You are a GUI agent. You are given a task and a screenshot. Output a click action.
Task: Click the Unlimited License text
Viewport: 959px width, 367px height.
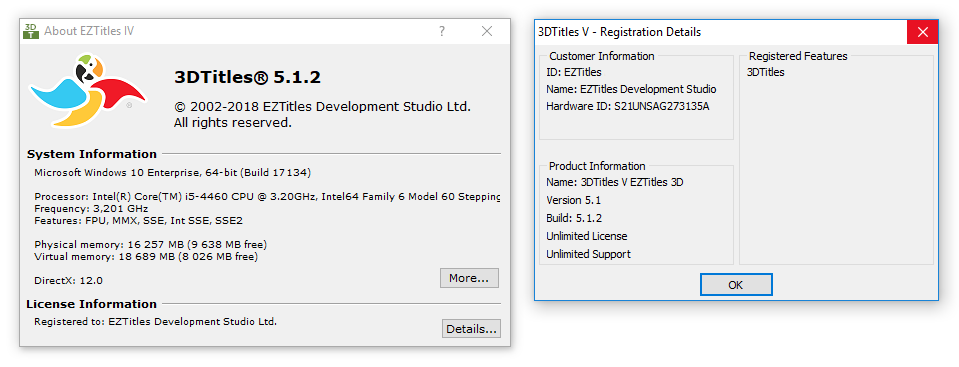(587, 236)
